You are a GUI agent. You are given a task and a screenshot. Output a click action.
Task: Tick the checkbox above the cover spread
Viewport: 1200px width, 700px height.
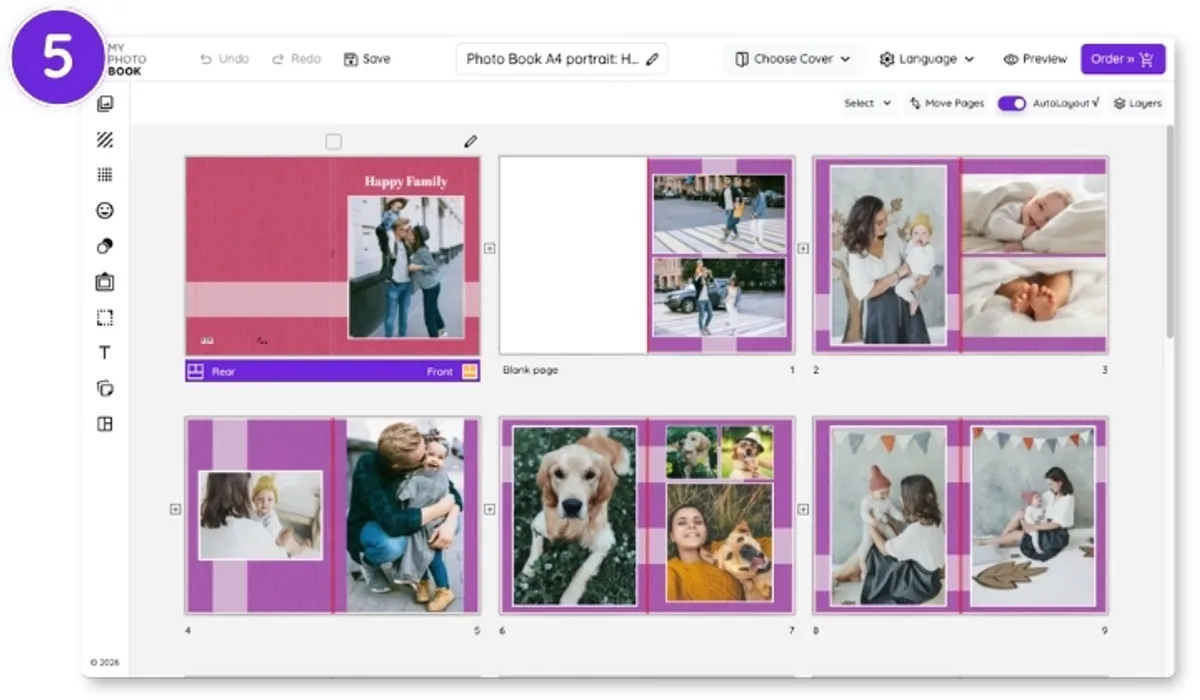click(x=334, y=142)
